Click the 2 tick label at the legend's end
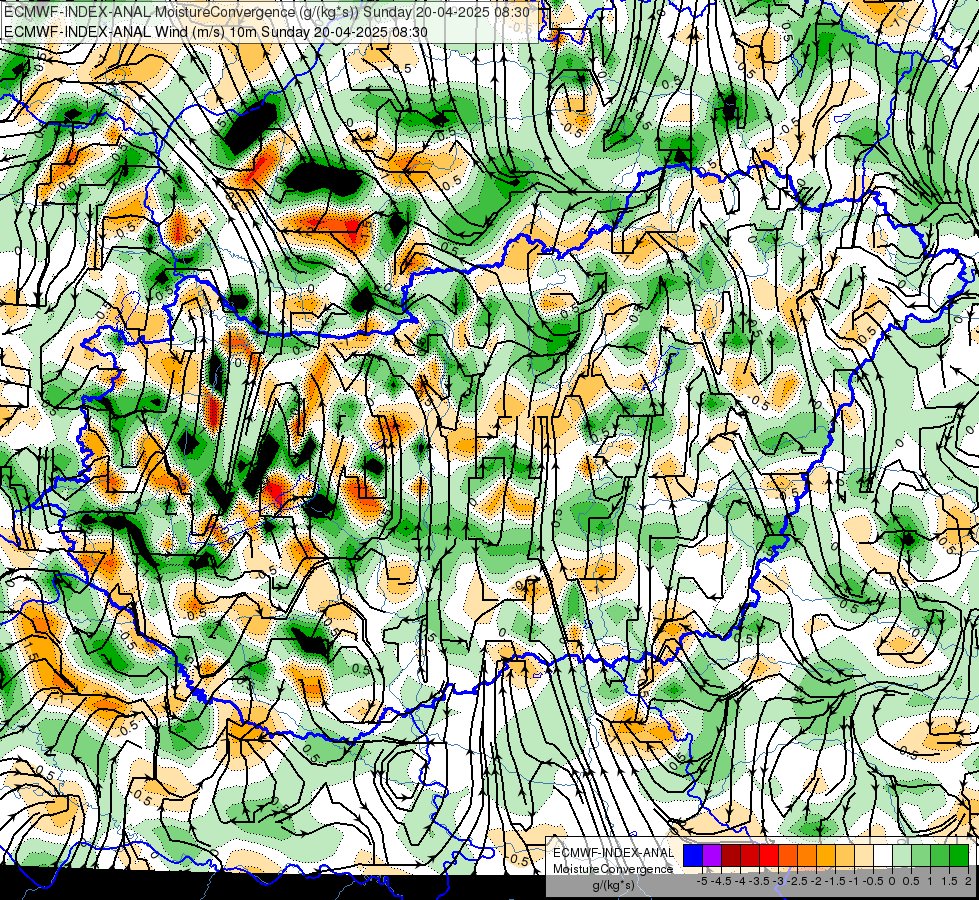The image size is (979, 900). [x=969, y=881]
